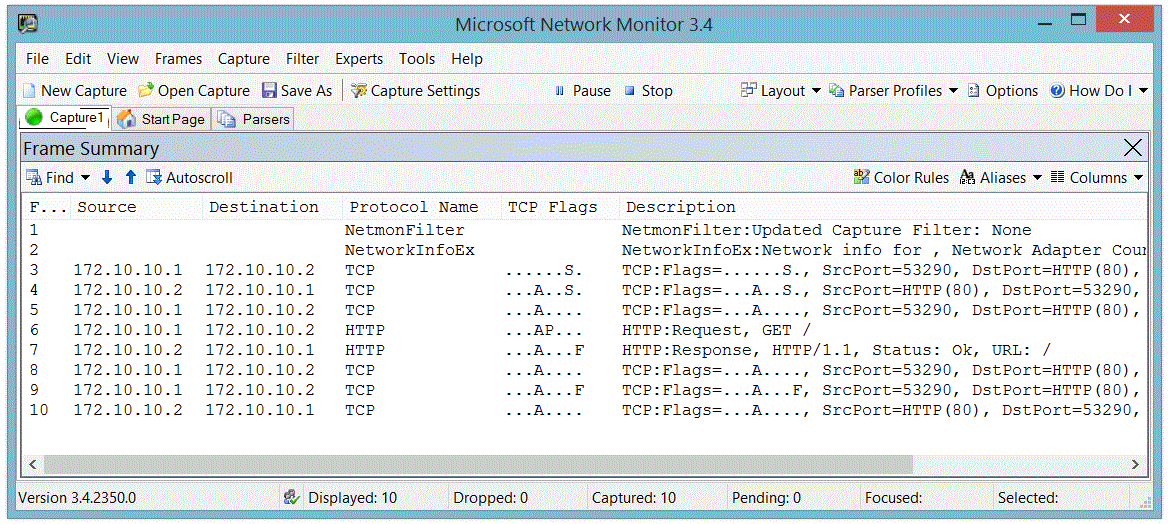Click the Capture Settings icon
The height and width of the screenshot is (524, 1168).
click(x=358, y=91)
